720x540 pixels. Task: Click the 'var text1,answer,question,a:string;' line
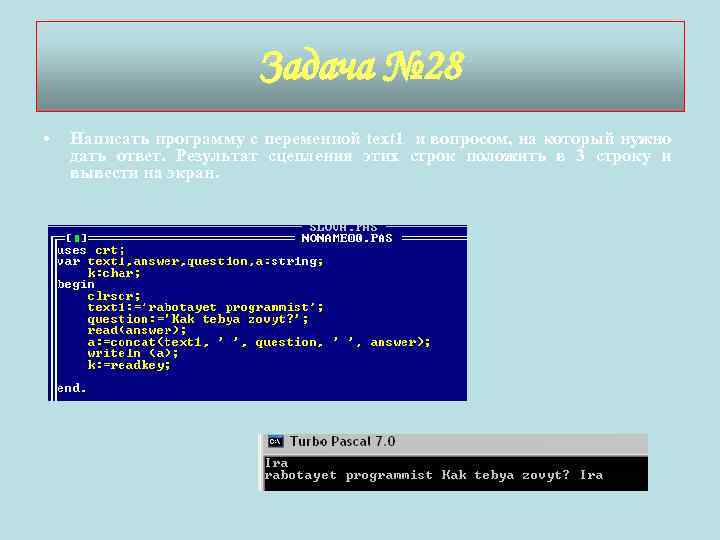point(190,262)
